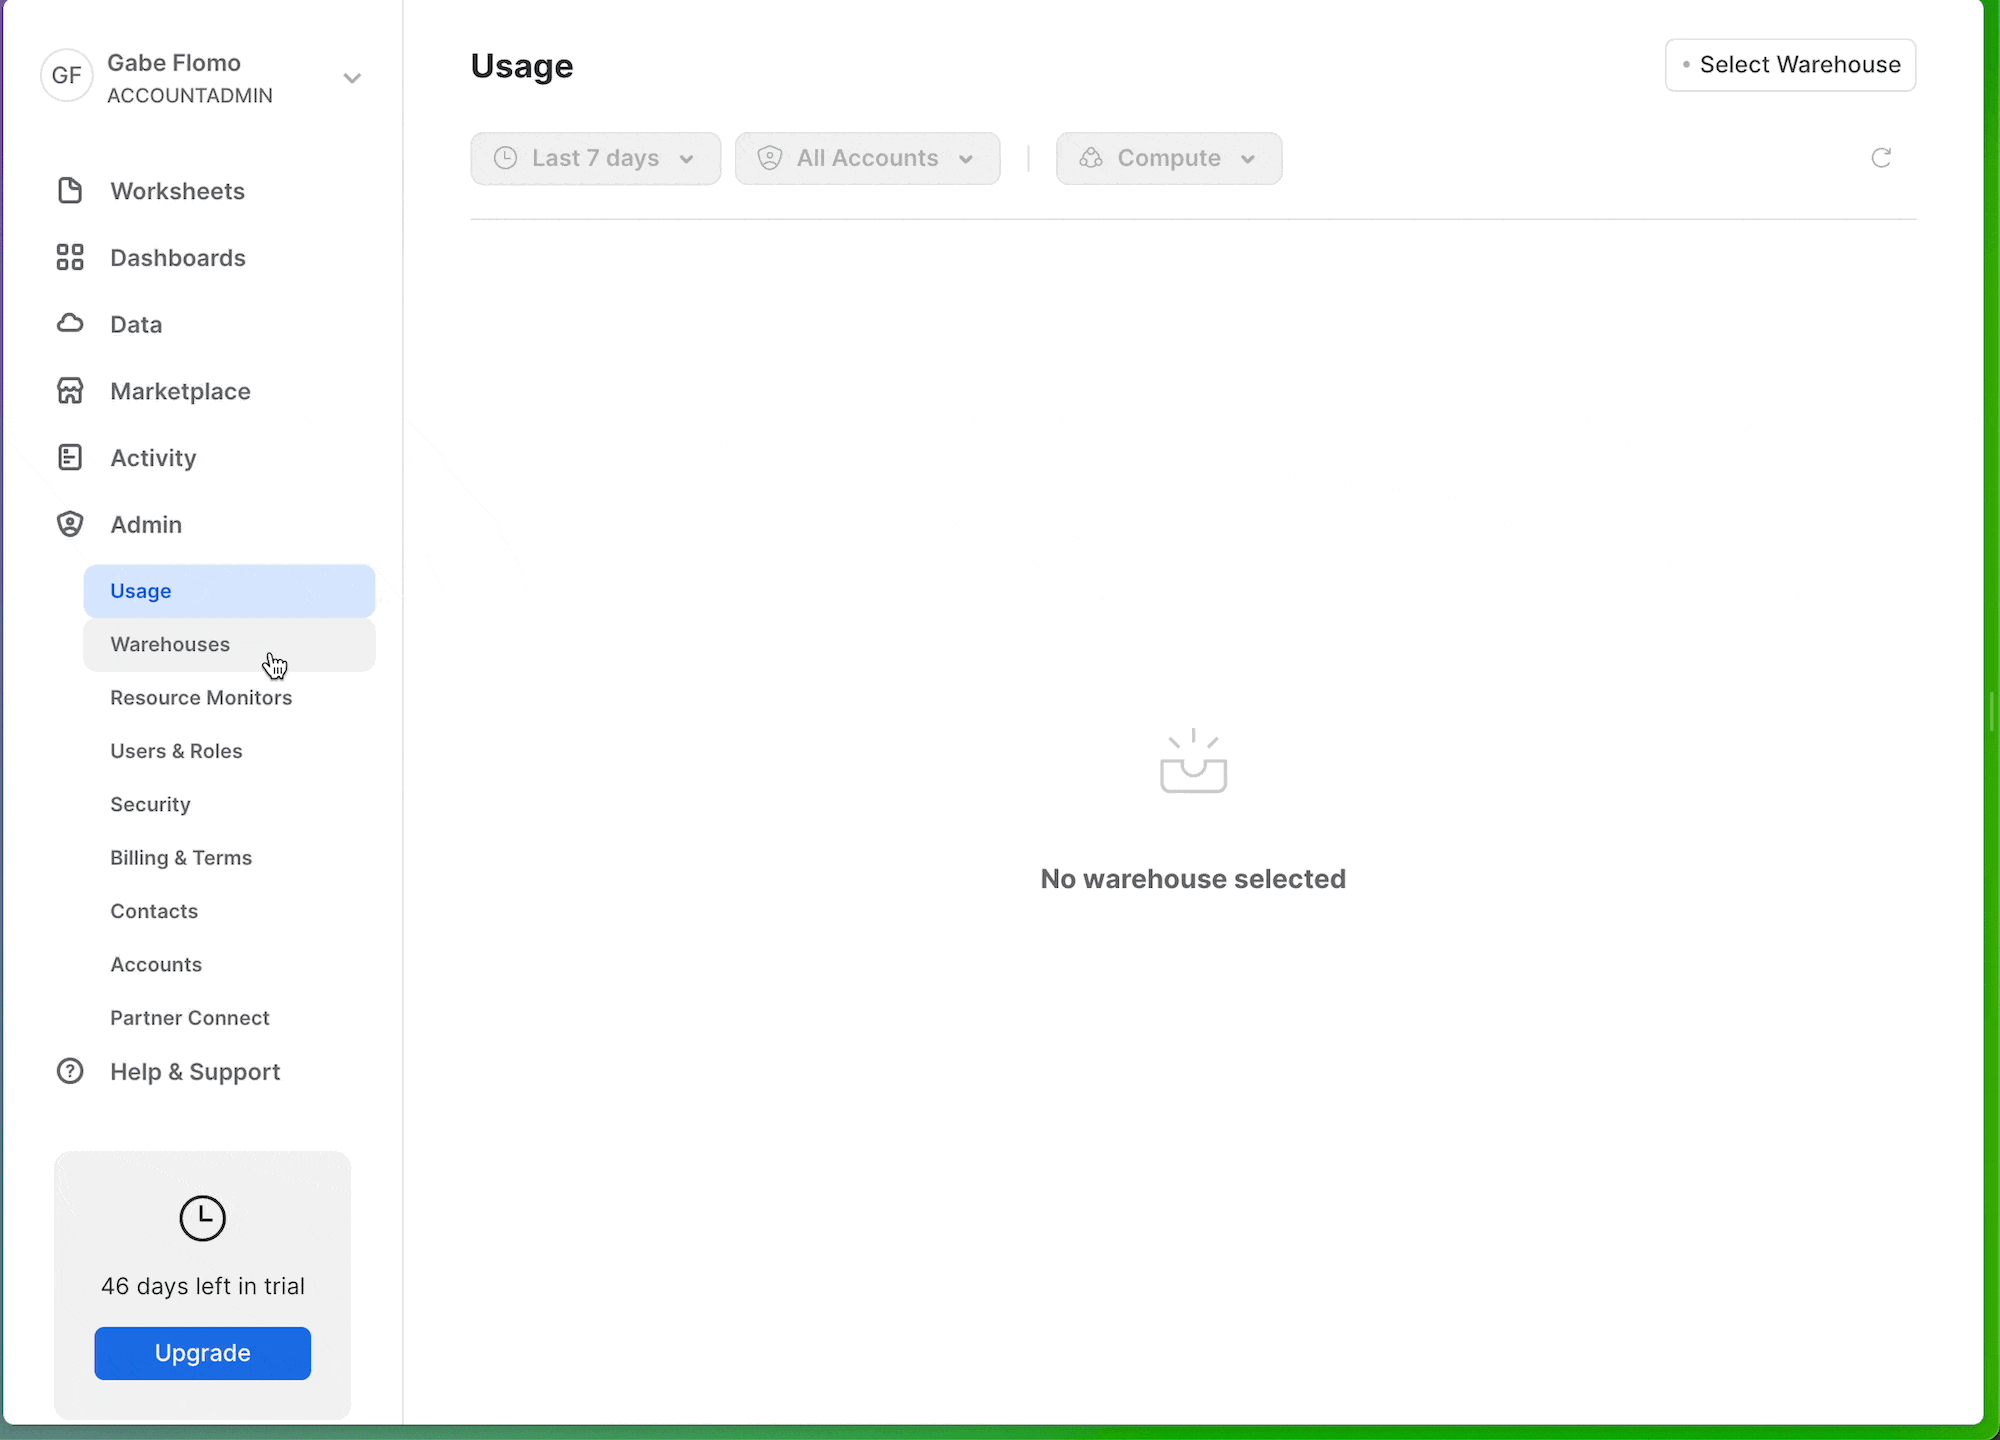Click the Activity log icon
The height and width of the screenshot is (1440, 2000).
click(x=70, y=458)
